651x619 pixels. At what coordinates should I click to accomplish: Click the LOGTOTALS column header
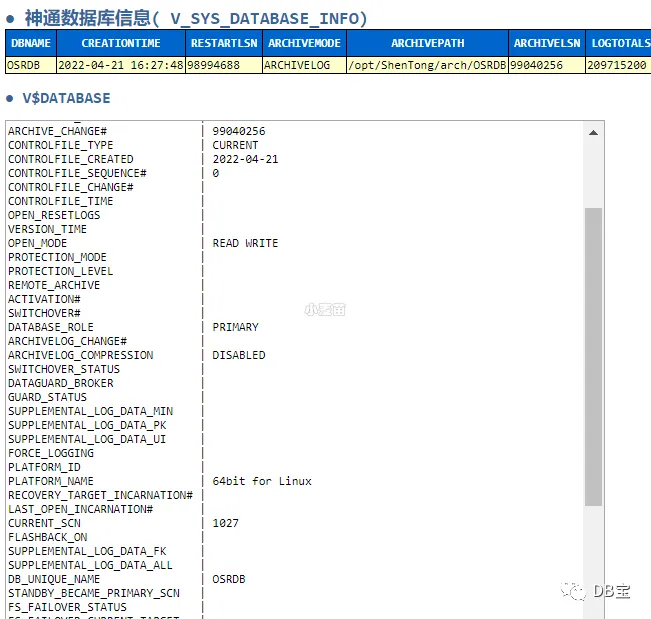[619, 43]
